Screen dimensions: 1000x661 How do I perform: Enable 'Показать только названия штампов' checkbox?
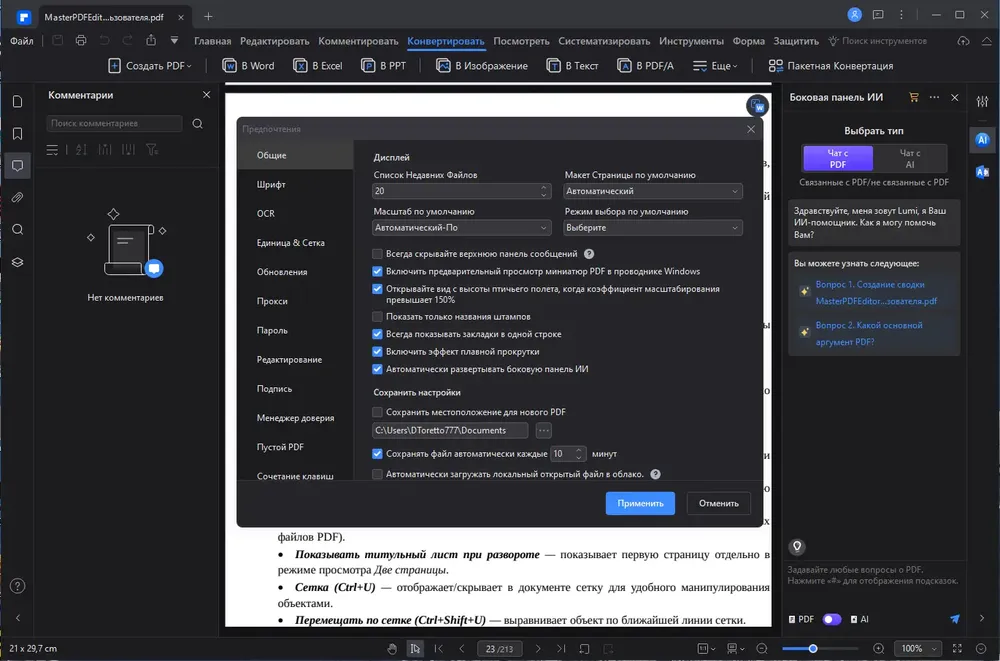coord(378,316)
